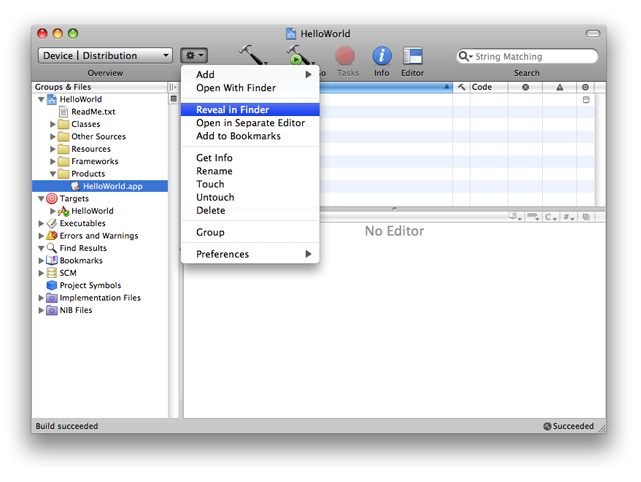
Task: Toggle the Editor toolbar icon
Action: click(412, 56)
